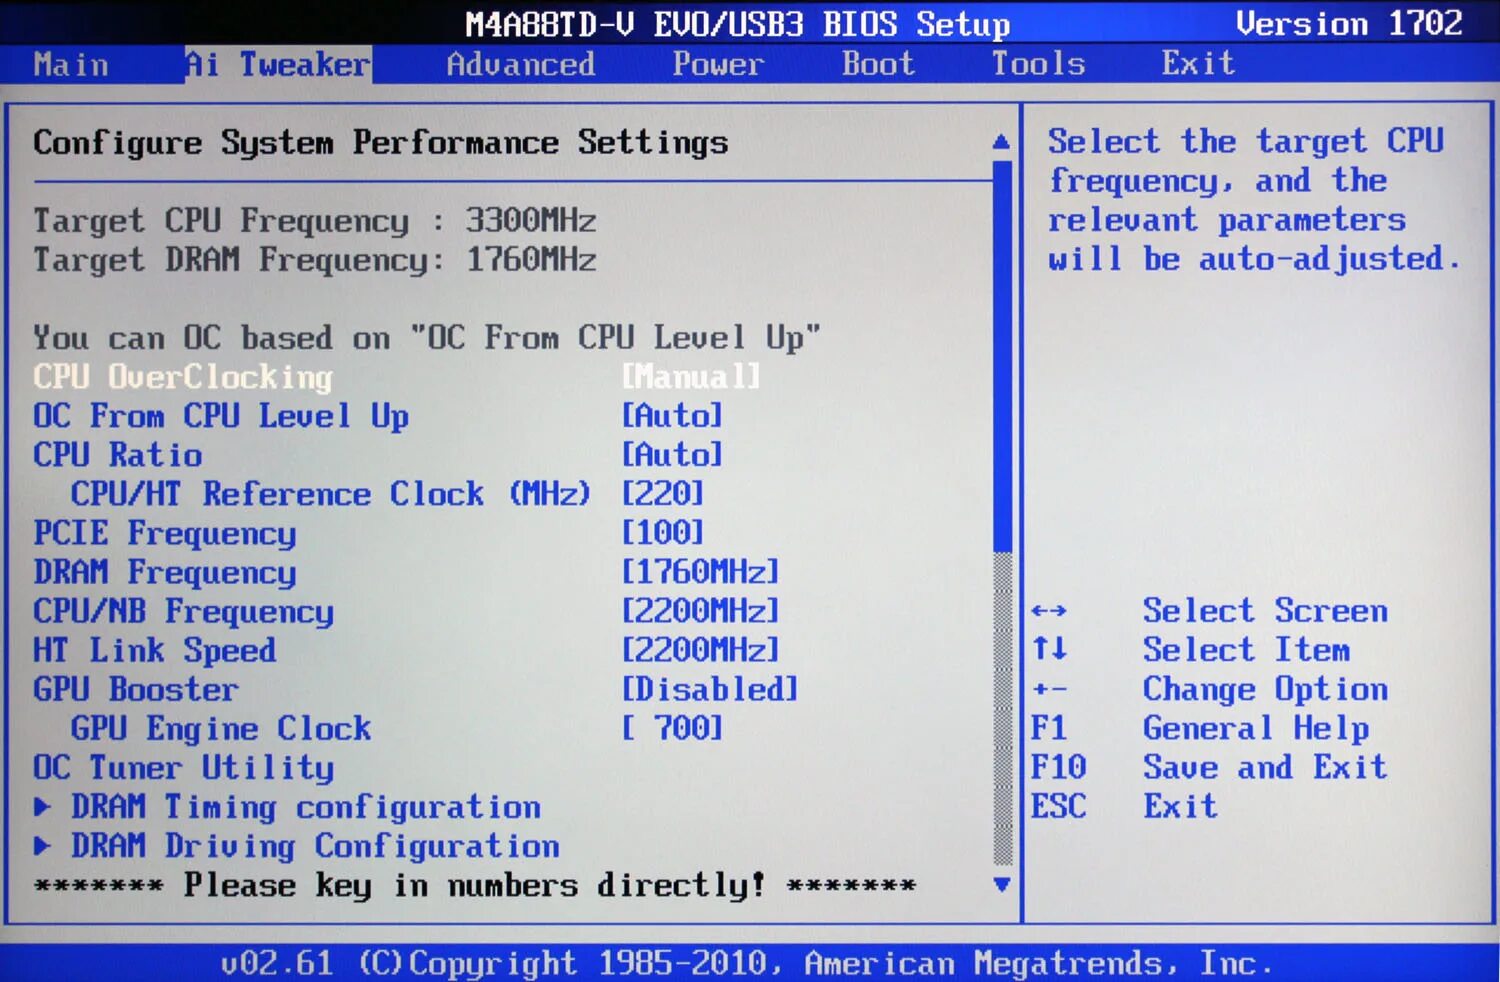This screenshot has height=982, width=1500.
Task: Select the GPU Booster label
Action: pyautogui.click(x=136, y=689)
